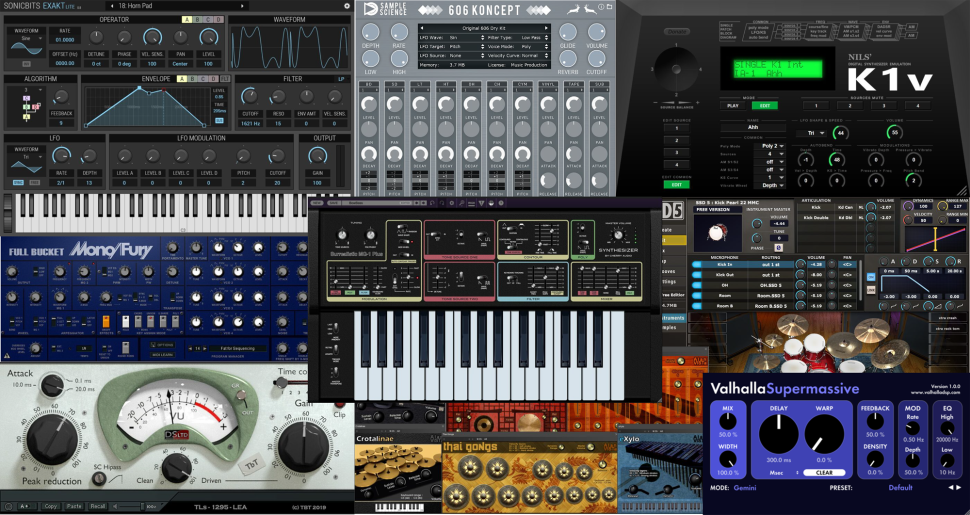Click the SSD5 kick drum thumbnail
The width and height of the screenshot is (970, 515).
click(718, 233)
